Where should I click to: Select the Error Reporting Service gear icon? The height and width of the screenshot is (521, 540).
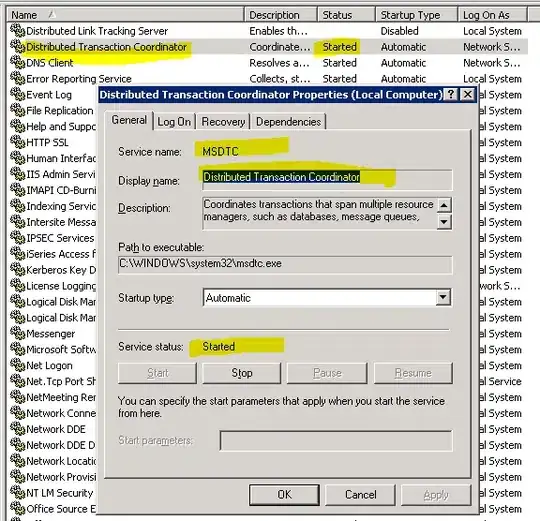18,78
